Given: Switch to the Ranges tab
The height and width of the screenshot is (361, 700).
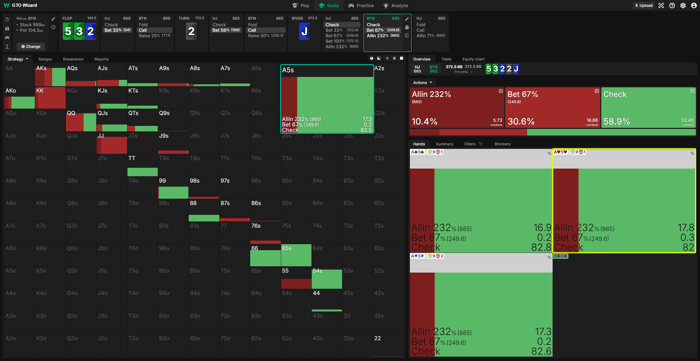Looking at the screenshot, I should 45,59.
